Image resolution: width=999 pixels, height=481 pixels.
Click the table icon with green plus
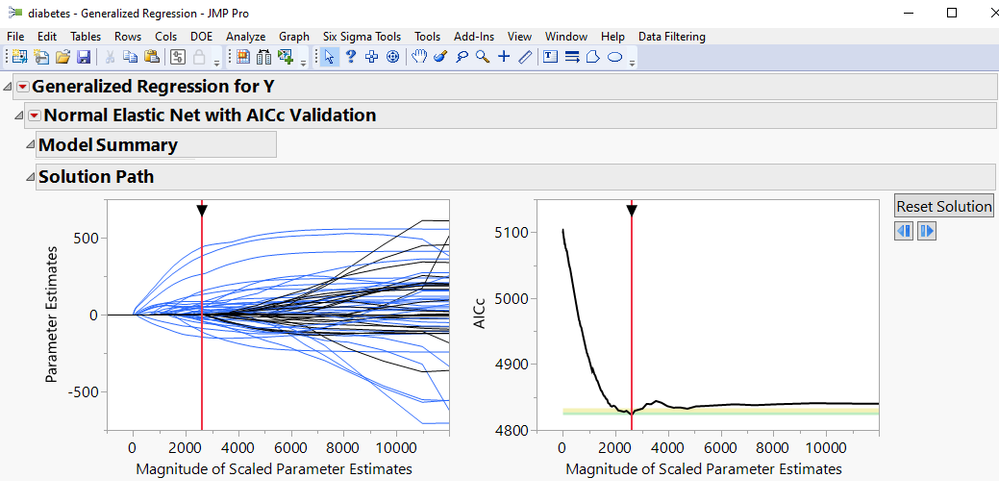click(x=285, y=57)
